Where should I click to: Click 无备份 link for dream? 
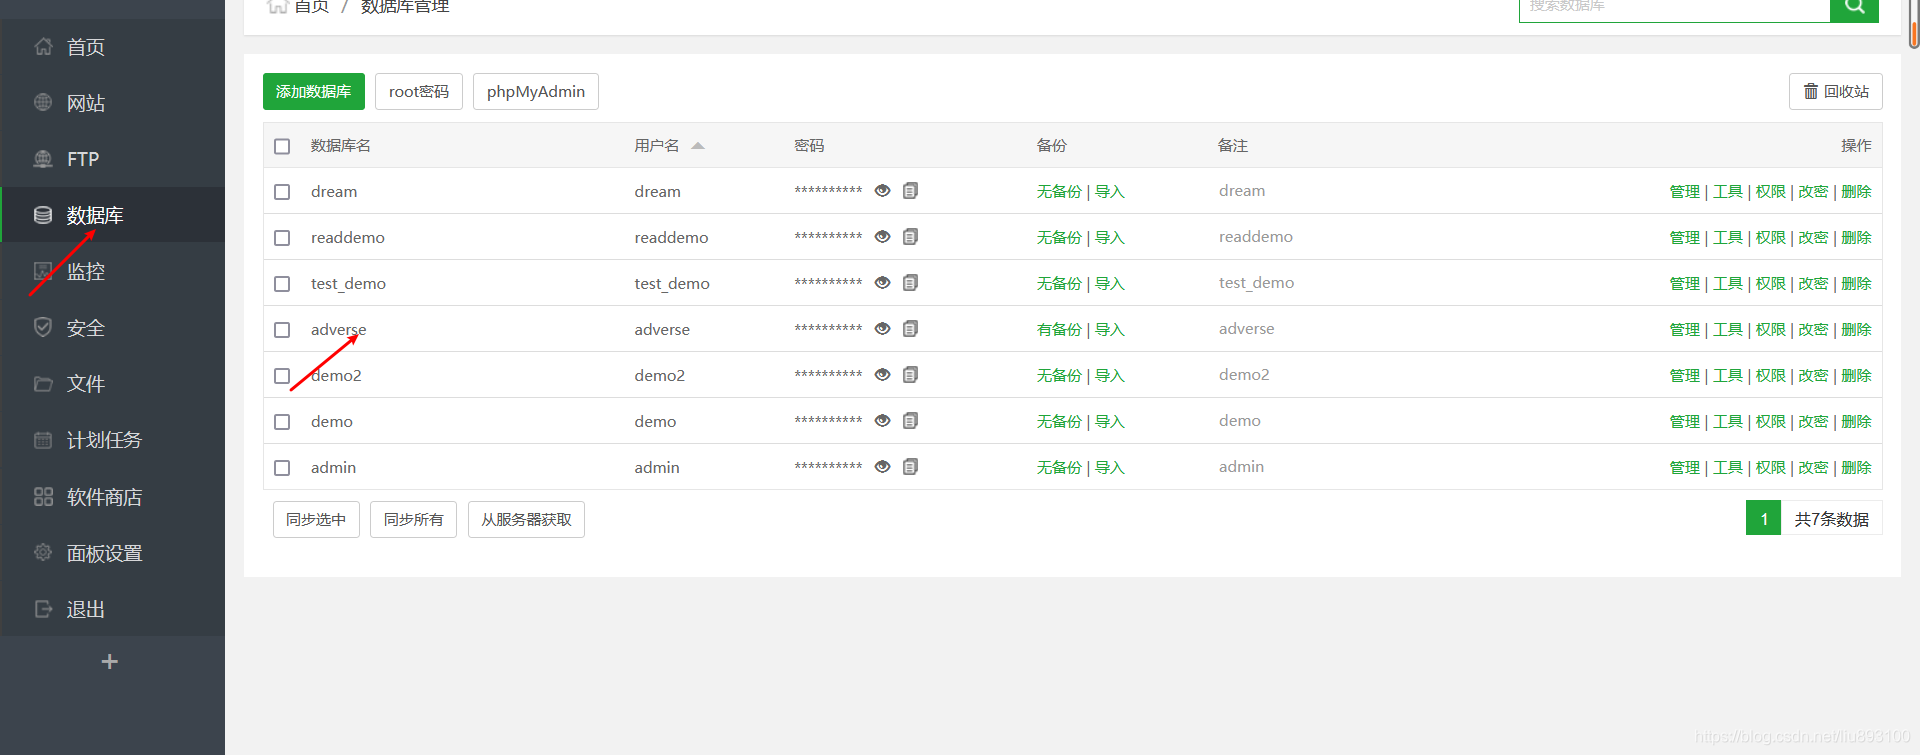(1059, 191)
